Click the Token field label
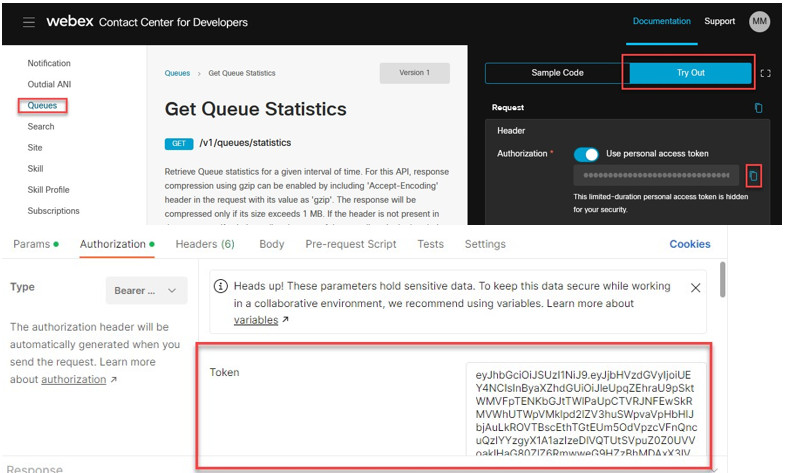 (x=224, y=372)
